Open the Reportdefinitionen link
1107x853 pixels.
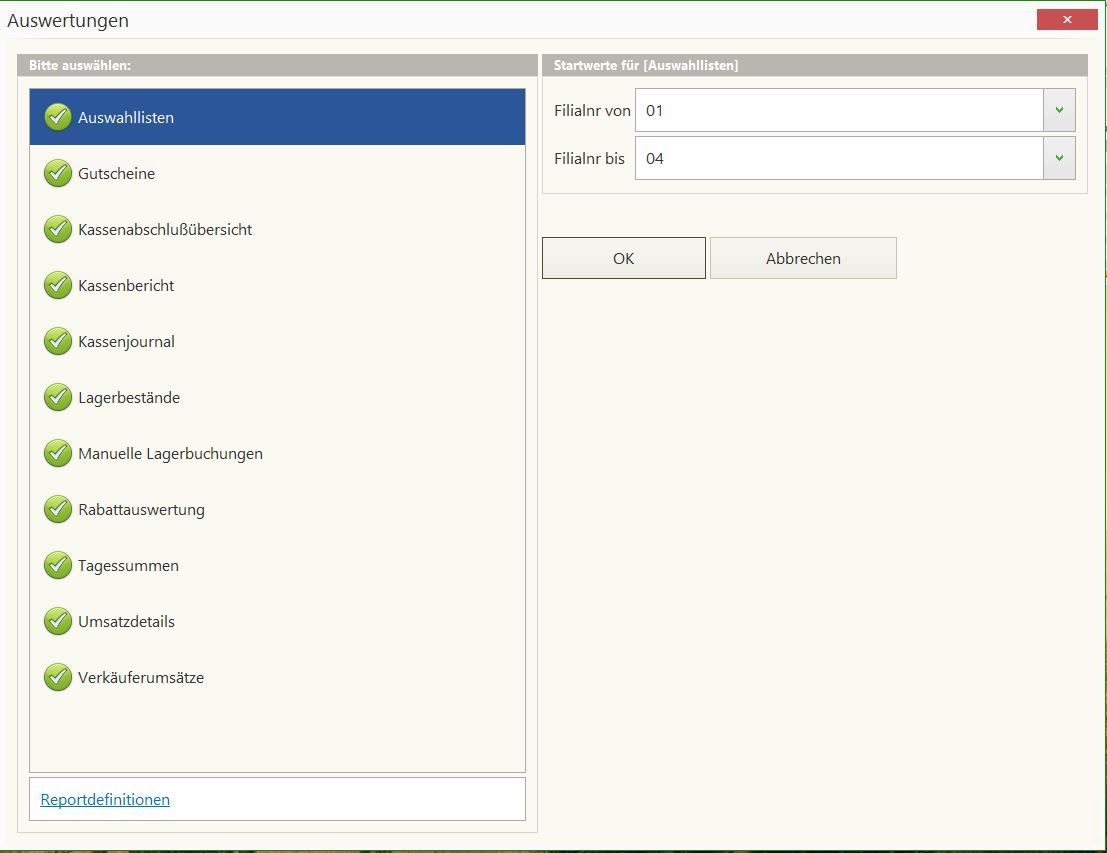(x=105, y=799)
